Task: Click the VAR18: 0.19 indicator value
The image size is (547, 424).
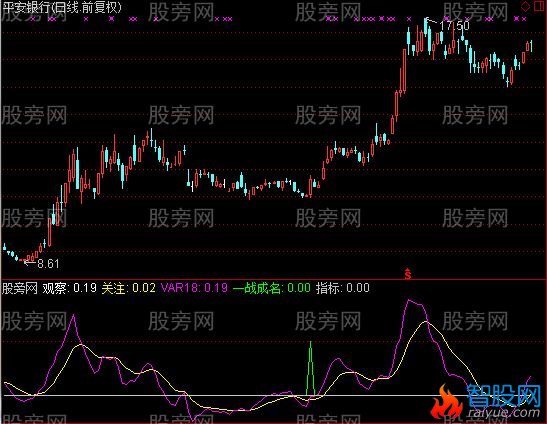Action: (194, 288)
